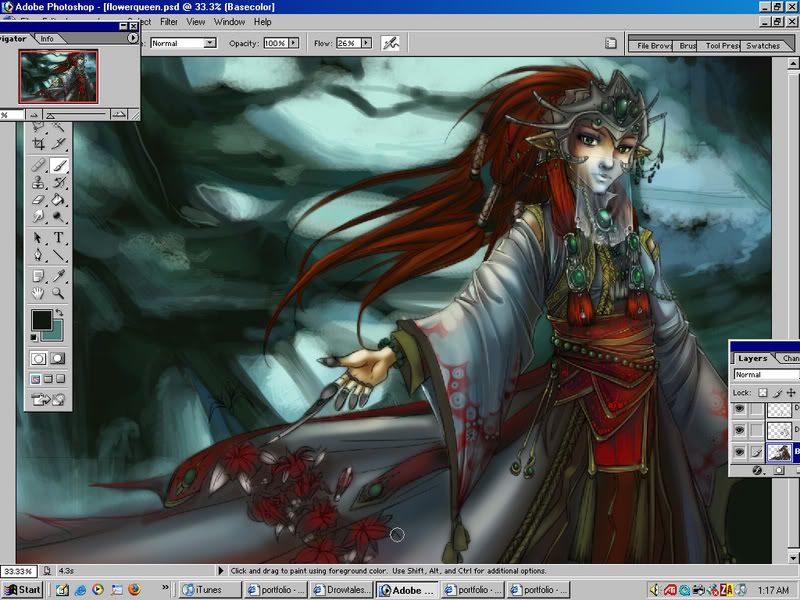Viewport: 800px width, 600px height.
Task: Select the Crop tool
Action: coord(38,144)
